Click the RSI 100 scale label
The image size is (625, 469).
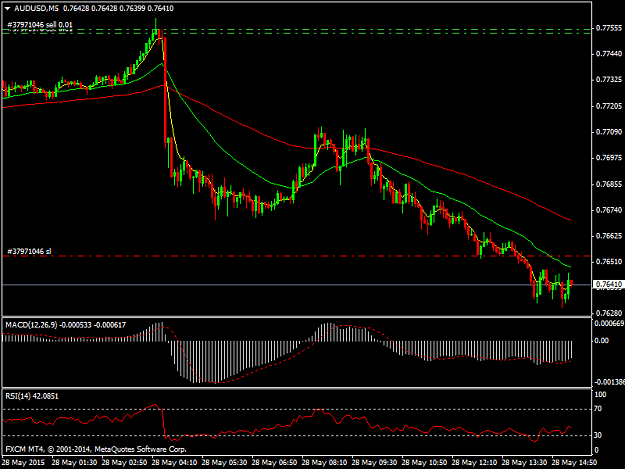click(x=600, y=394)
